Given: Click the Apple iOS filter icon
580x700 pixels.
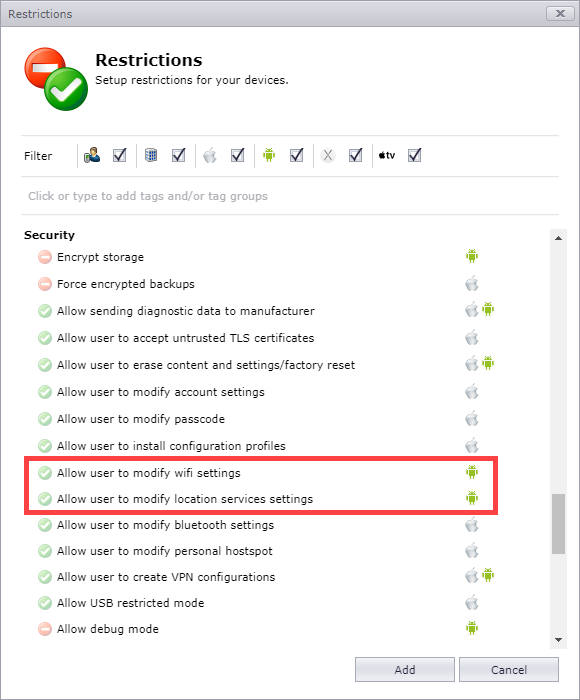Looking at the screenshot, I should [210, 156].
